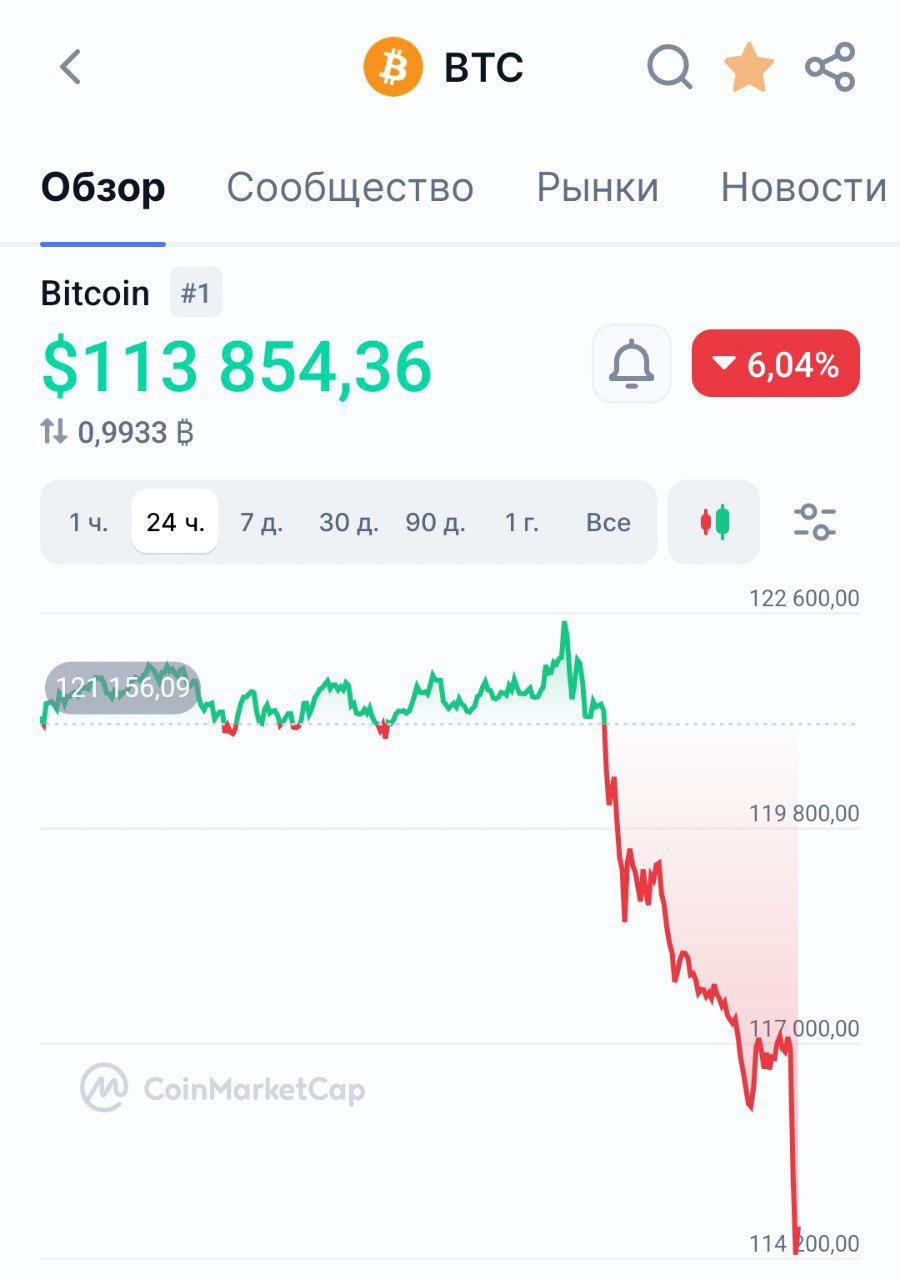Open the Сообщество tab
900x1280 pixels.
350,188
